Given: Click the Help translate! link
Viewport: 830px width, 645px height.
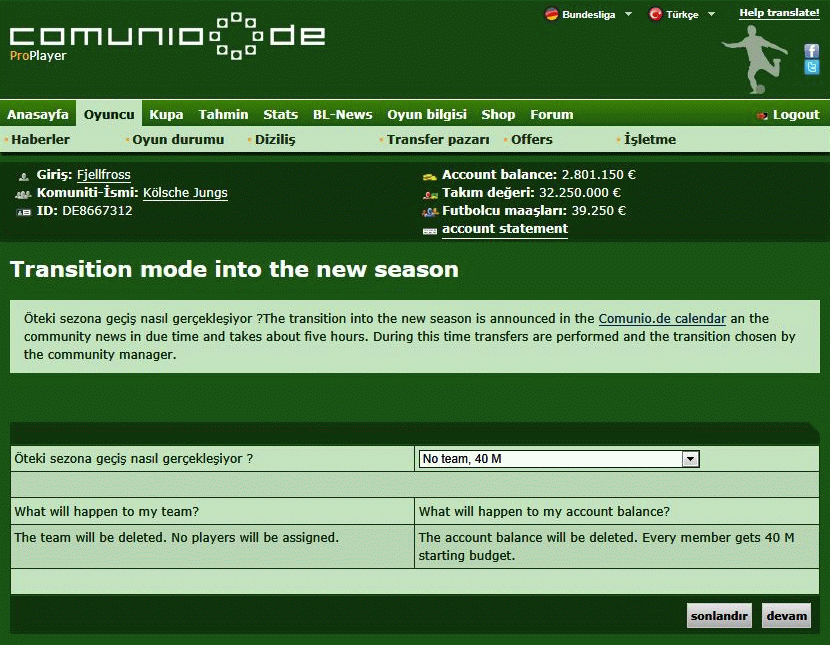Looking at the screenshot, I should point(779,13).
